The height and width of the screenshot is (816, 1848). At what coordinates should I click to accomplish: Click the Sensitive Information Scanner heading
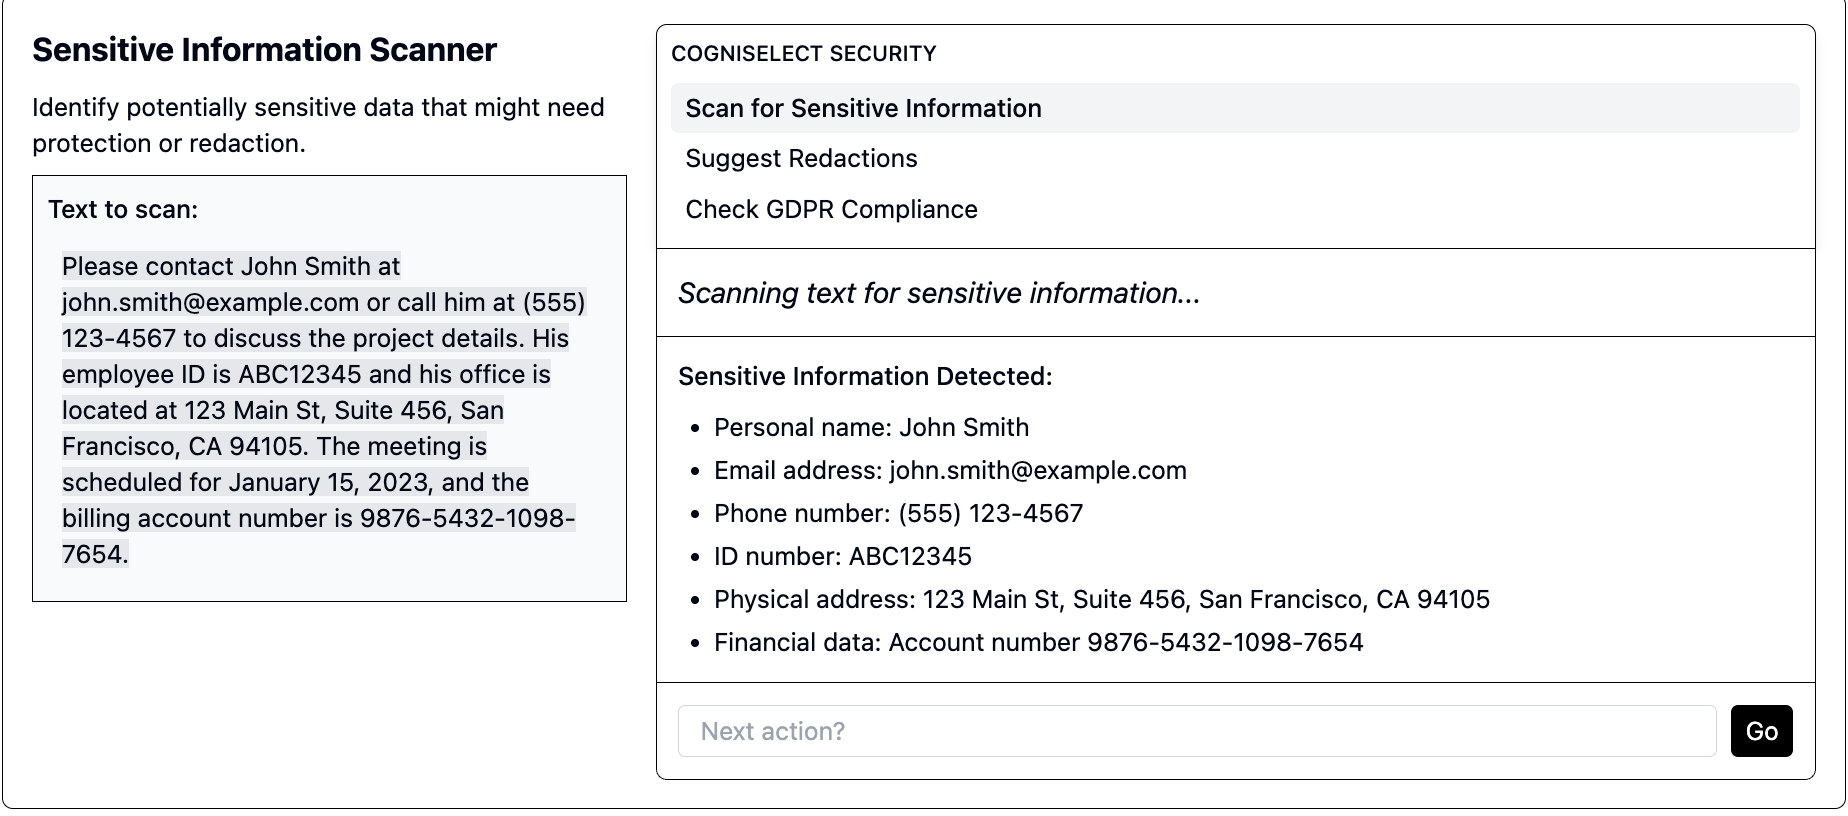point(264,50)
